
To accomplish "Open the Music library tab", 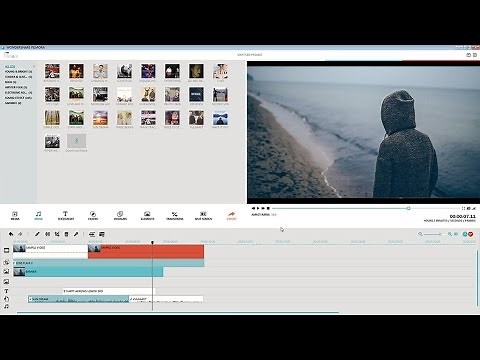I will pyautogui.click(x=39, y=215).
